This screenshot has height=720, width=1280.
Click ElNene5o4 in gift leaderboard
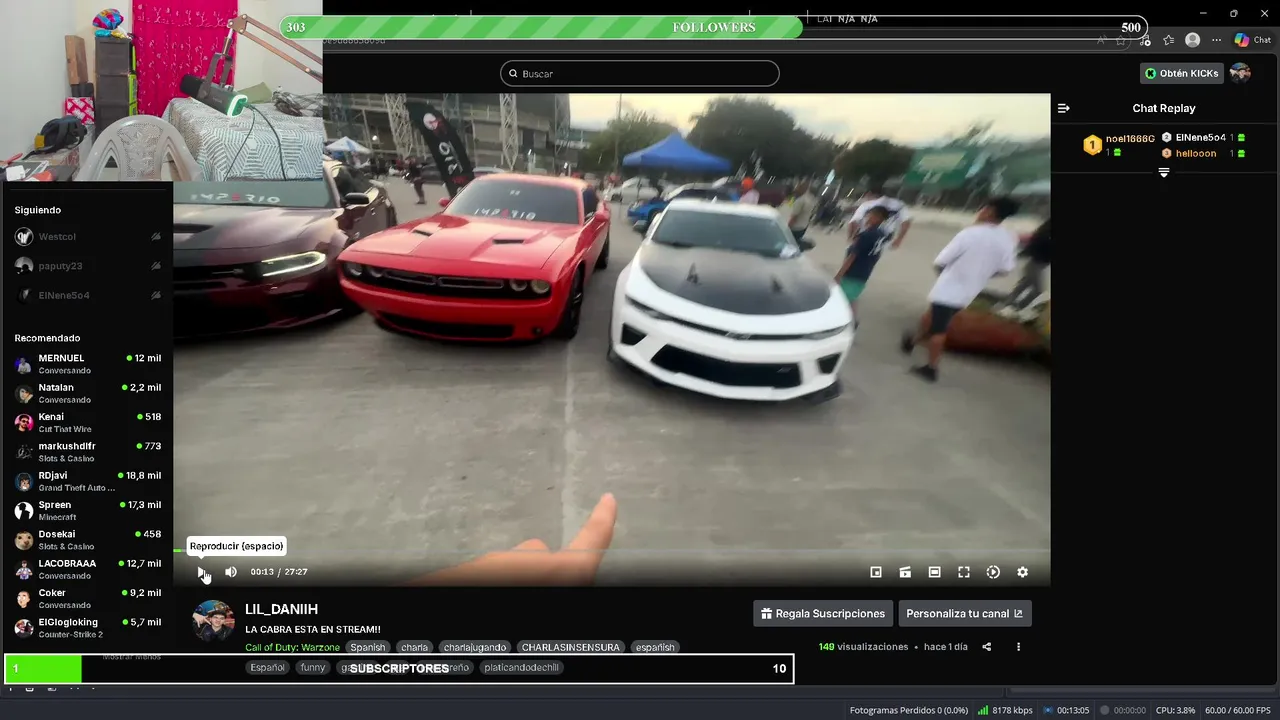pyautogui.click(x=1200, y=137)
